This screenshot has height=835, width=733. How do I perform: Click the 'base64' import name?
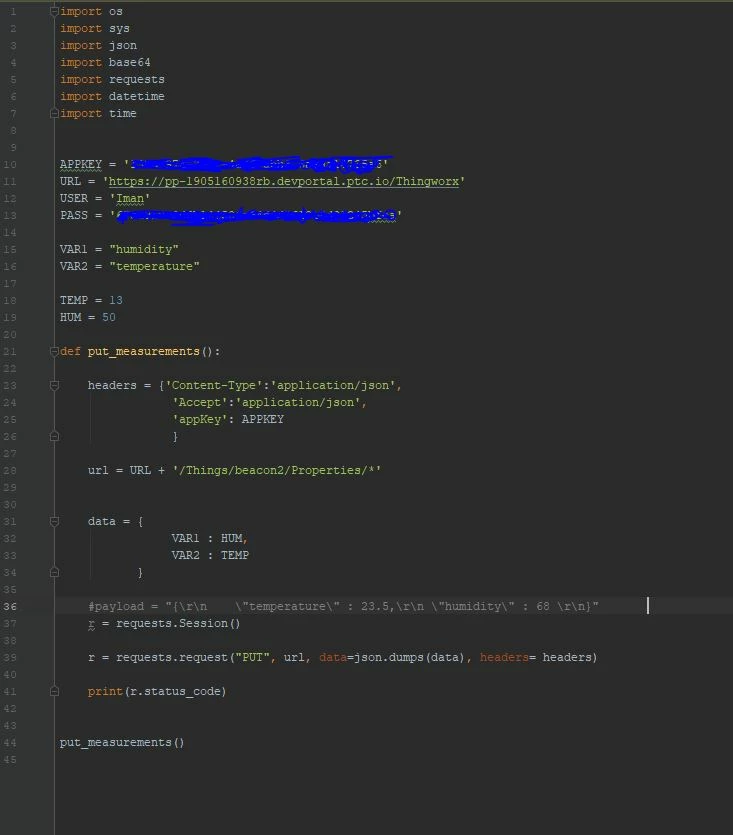pos(129,62)
